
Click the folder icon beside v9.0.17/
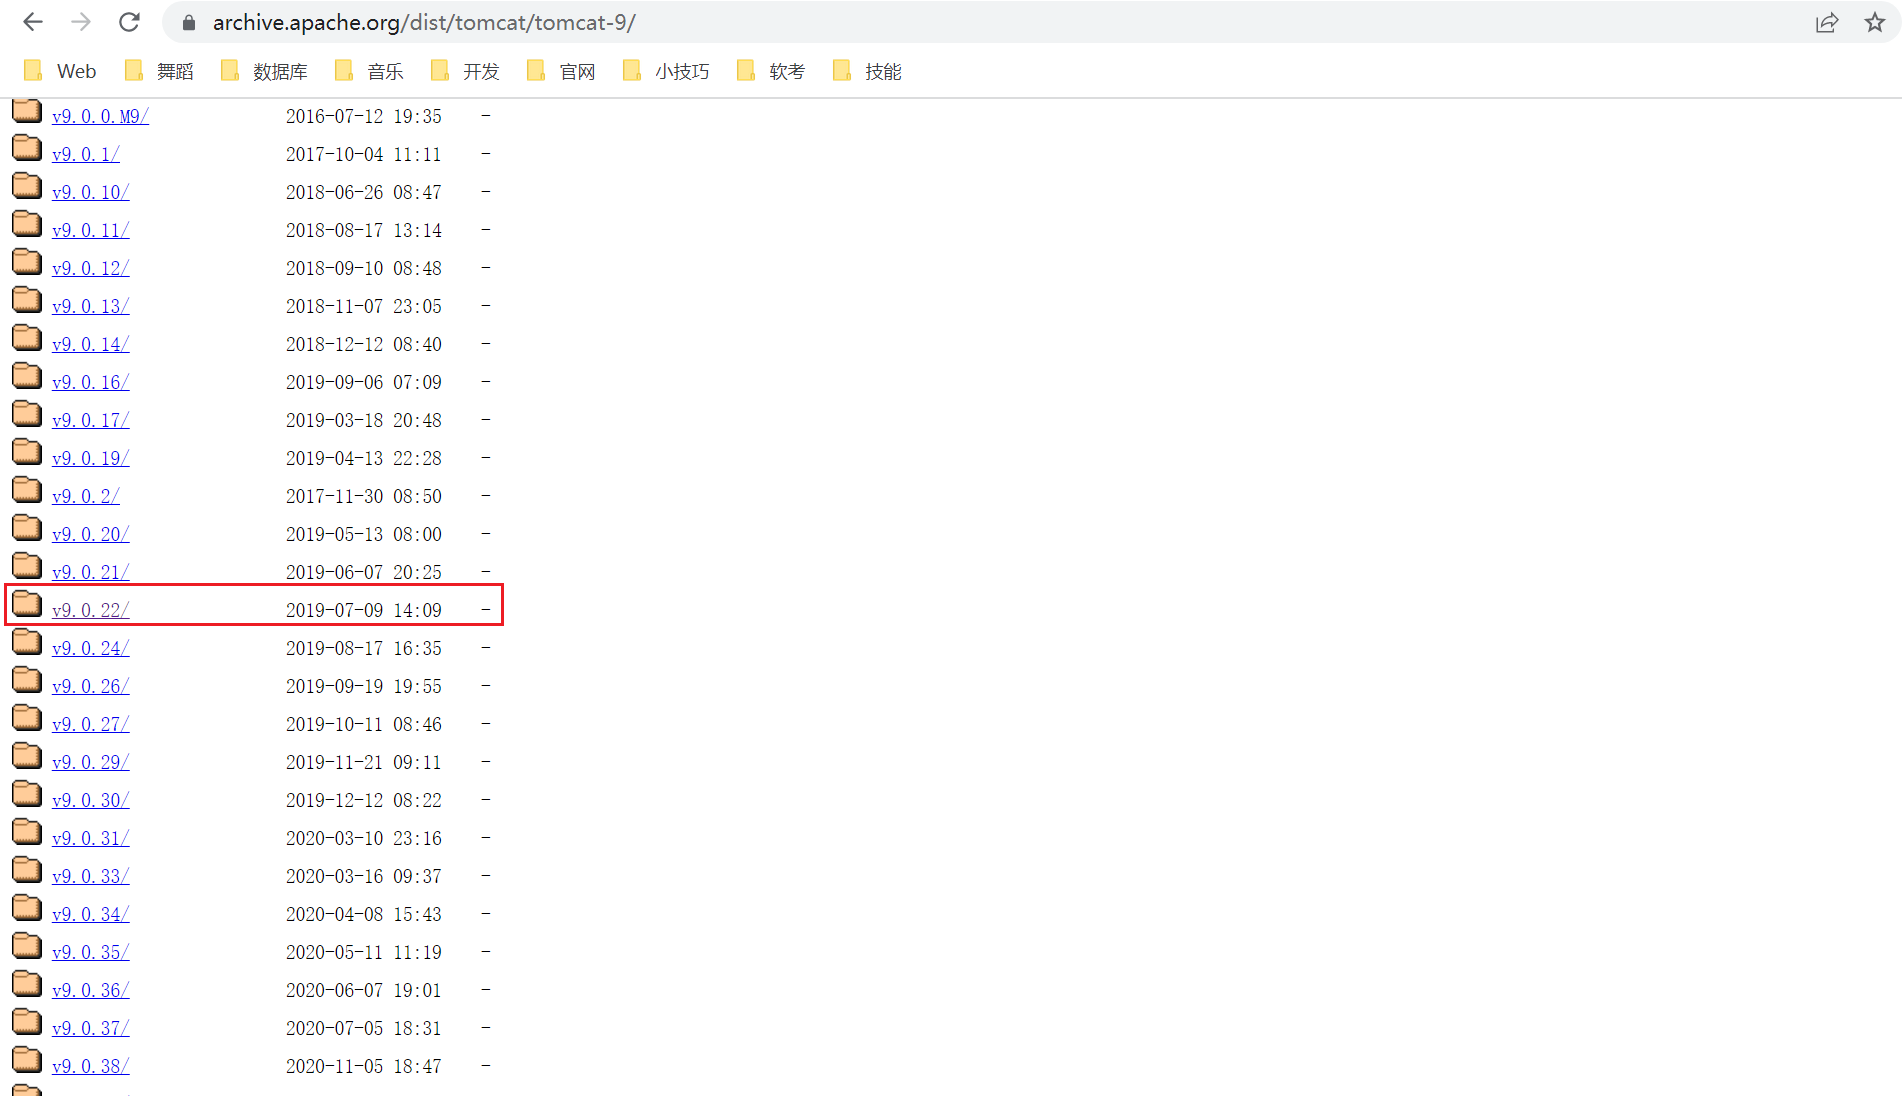pyautogui.click(x=27, y=414)
